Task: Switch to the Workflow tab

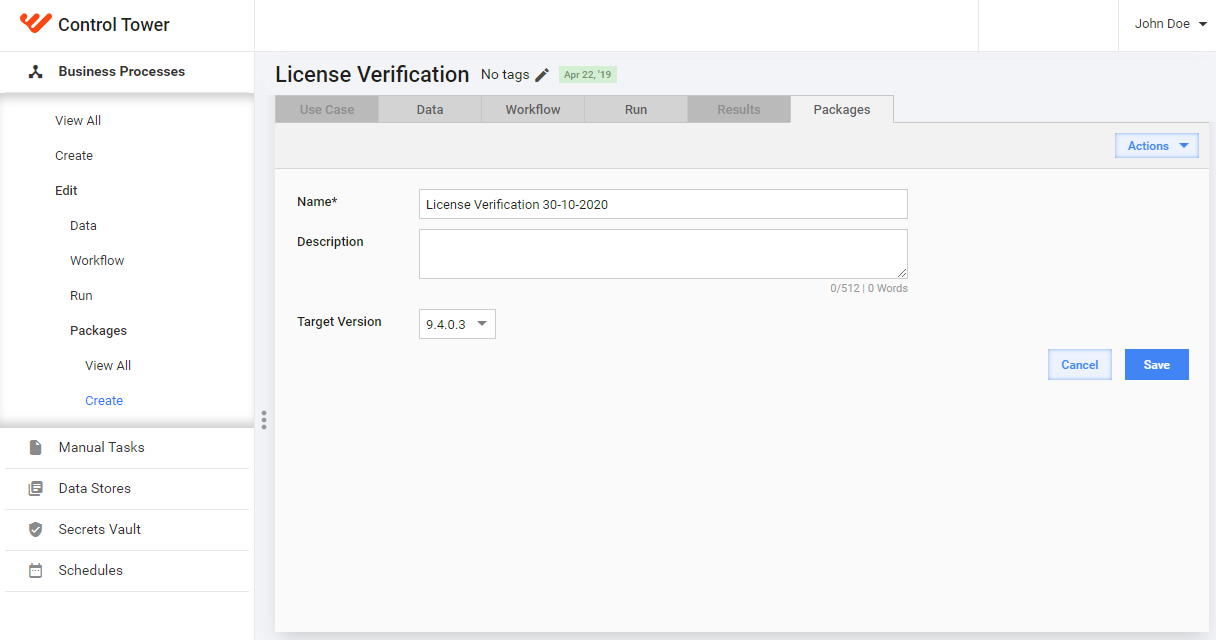Action: pos(533,110)
